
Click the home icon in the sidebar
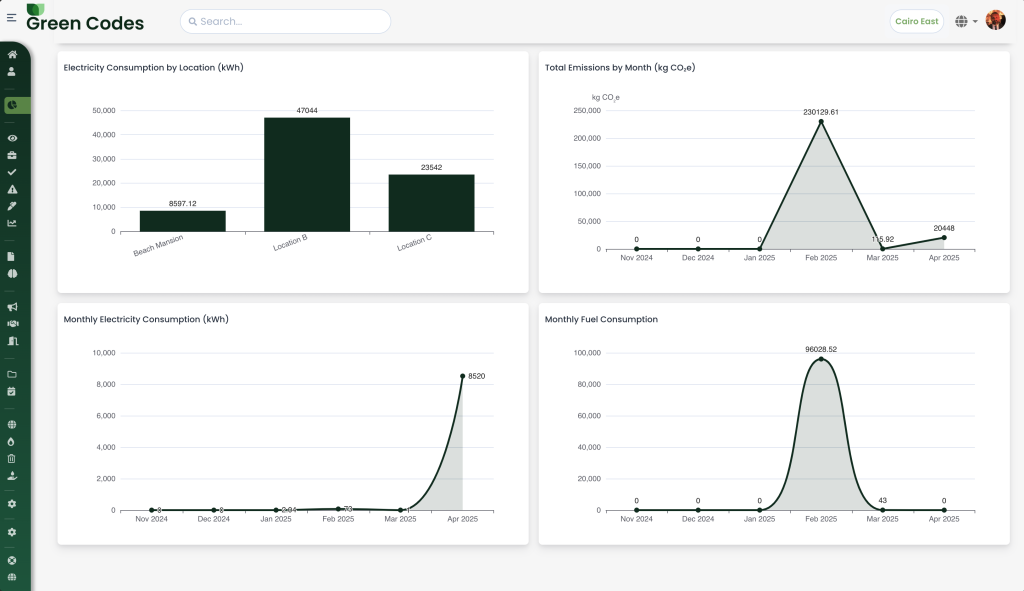[12, 55]
